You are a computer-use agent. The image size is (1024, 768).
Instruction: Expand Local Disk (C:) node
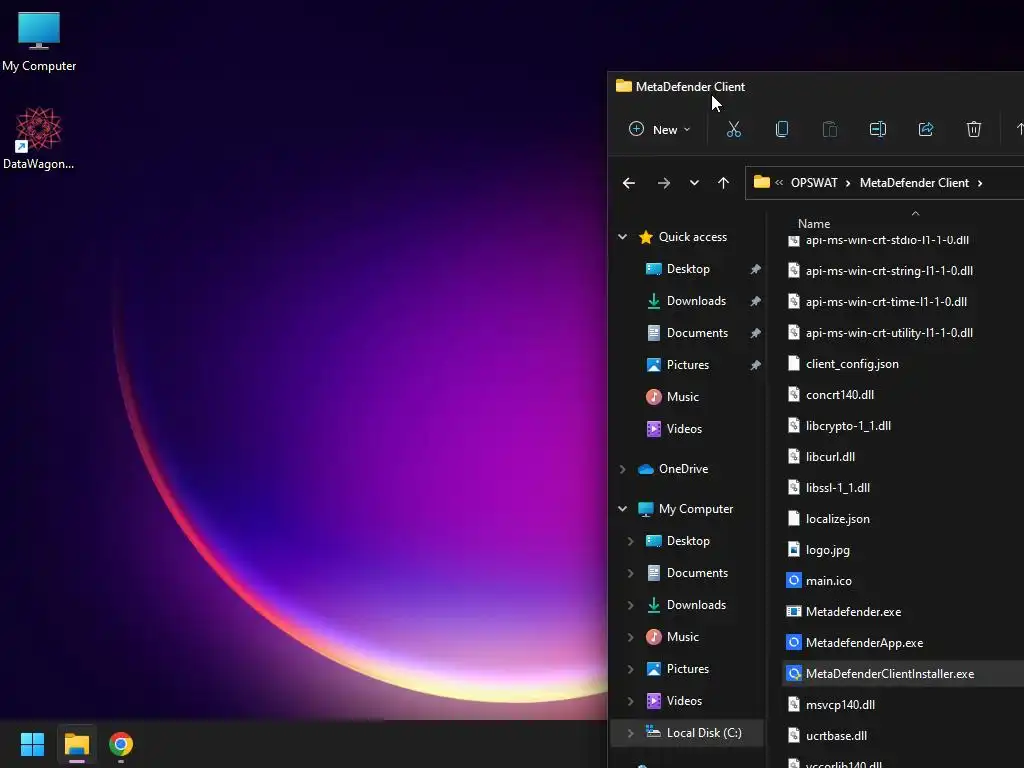tap(630, 733)
